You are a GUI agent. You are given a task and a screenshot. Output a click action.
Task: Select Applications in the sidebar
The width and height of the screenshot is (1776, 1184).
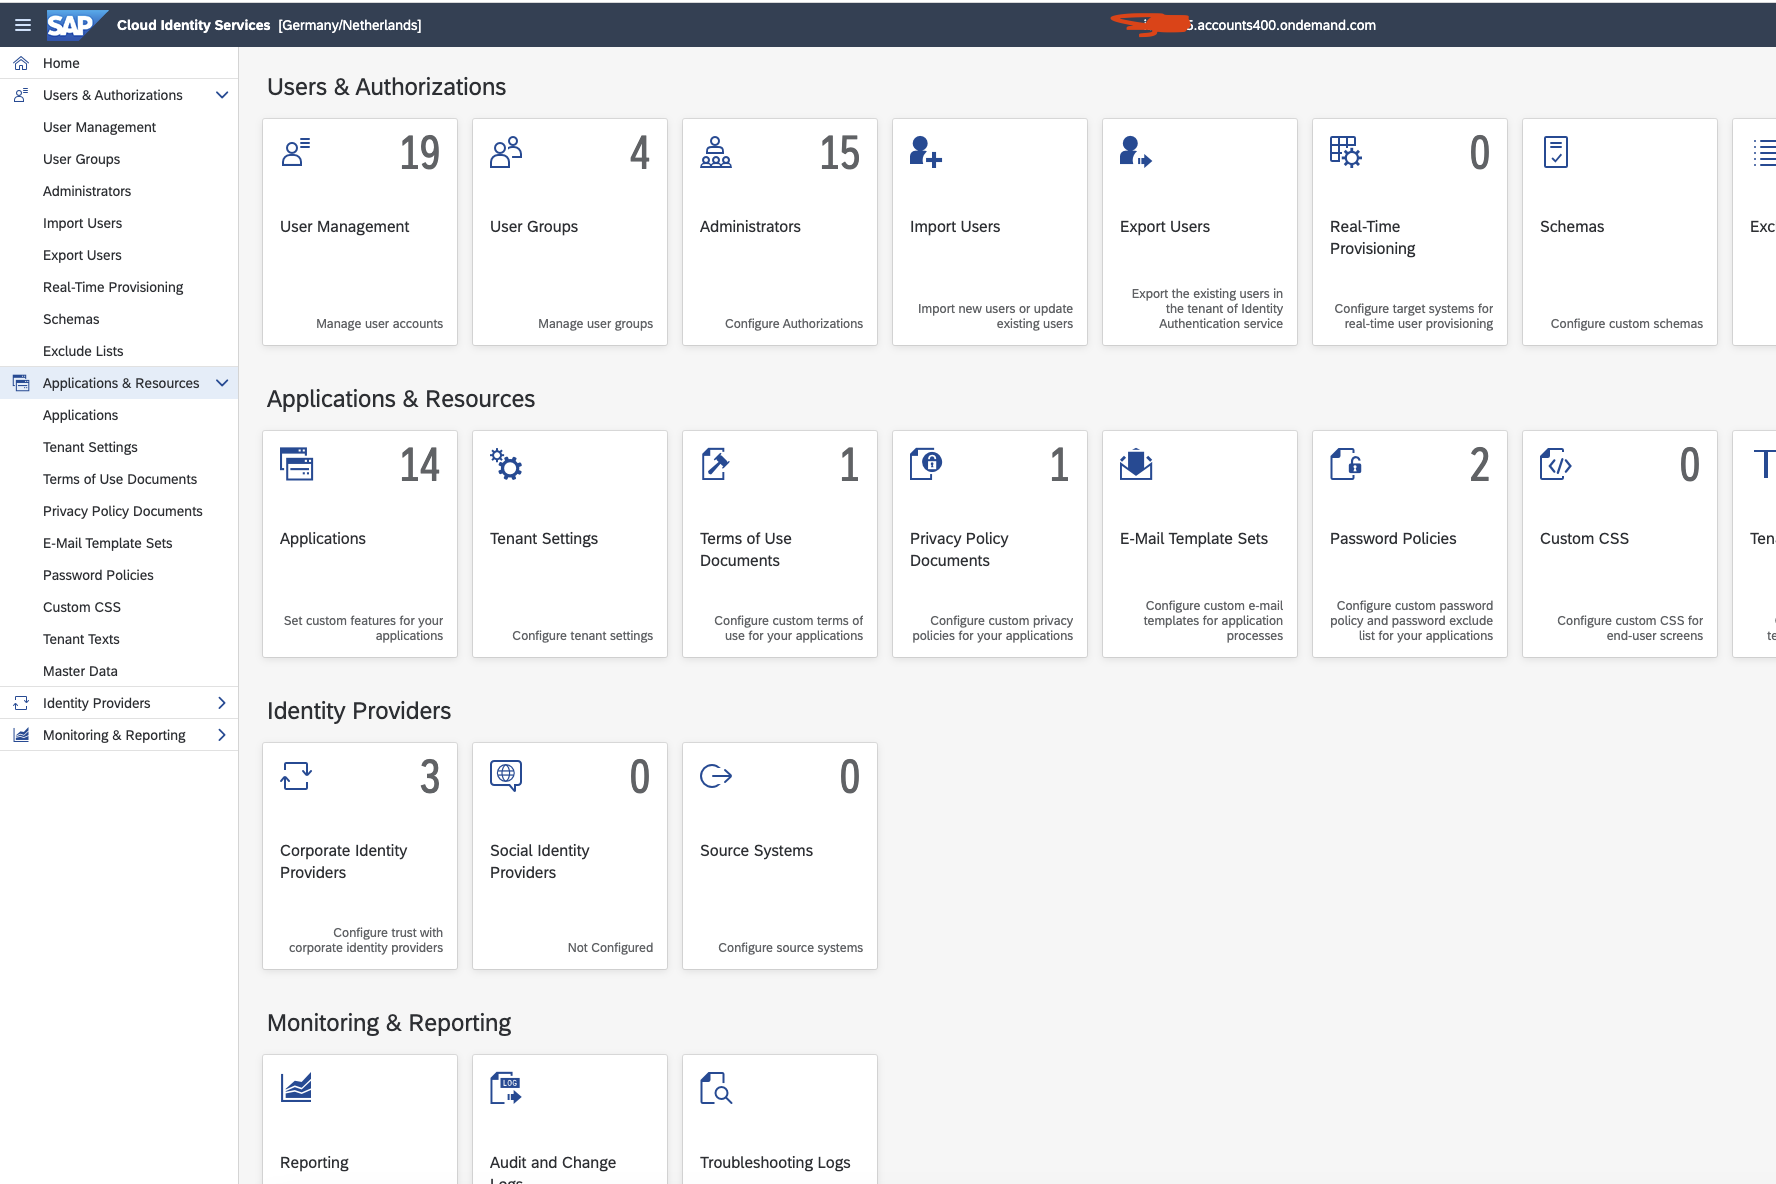119,415
